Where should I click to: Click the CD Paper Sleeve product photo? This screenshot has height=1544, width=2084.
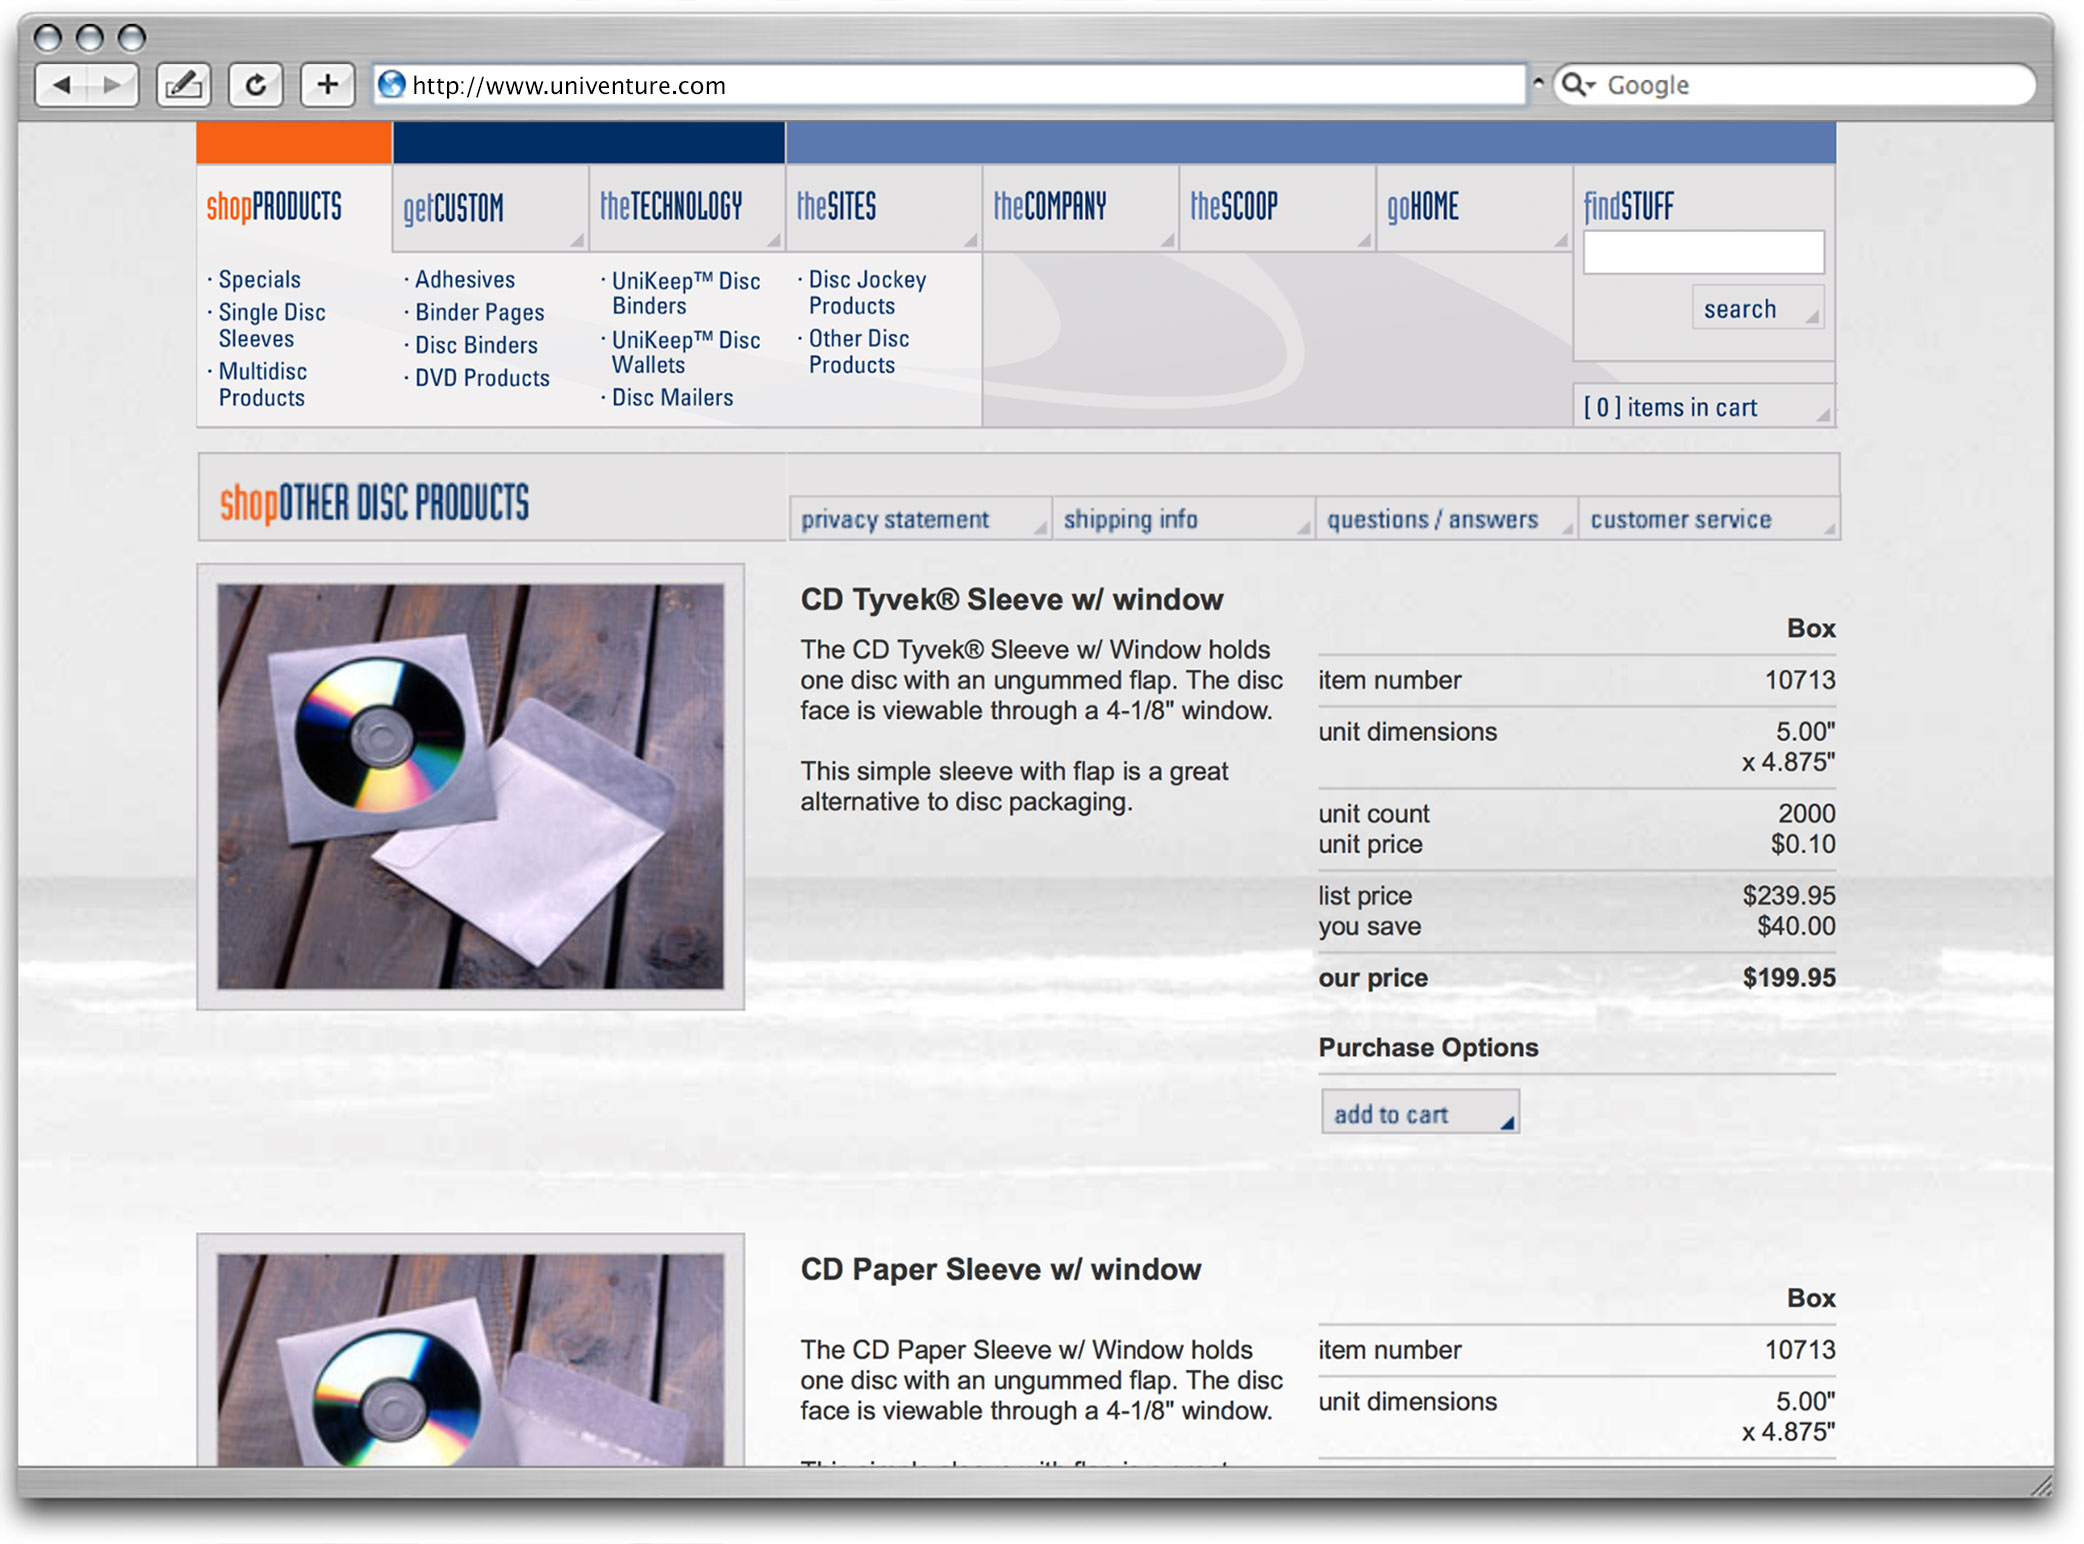tap(470, 1360)
